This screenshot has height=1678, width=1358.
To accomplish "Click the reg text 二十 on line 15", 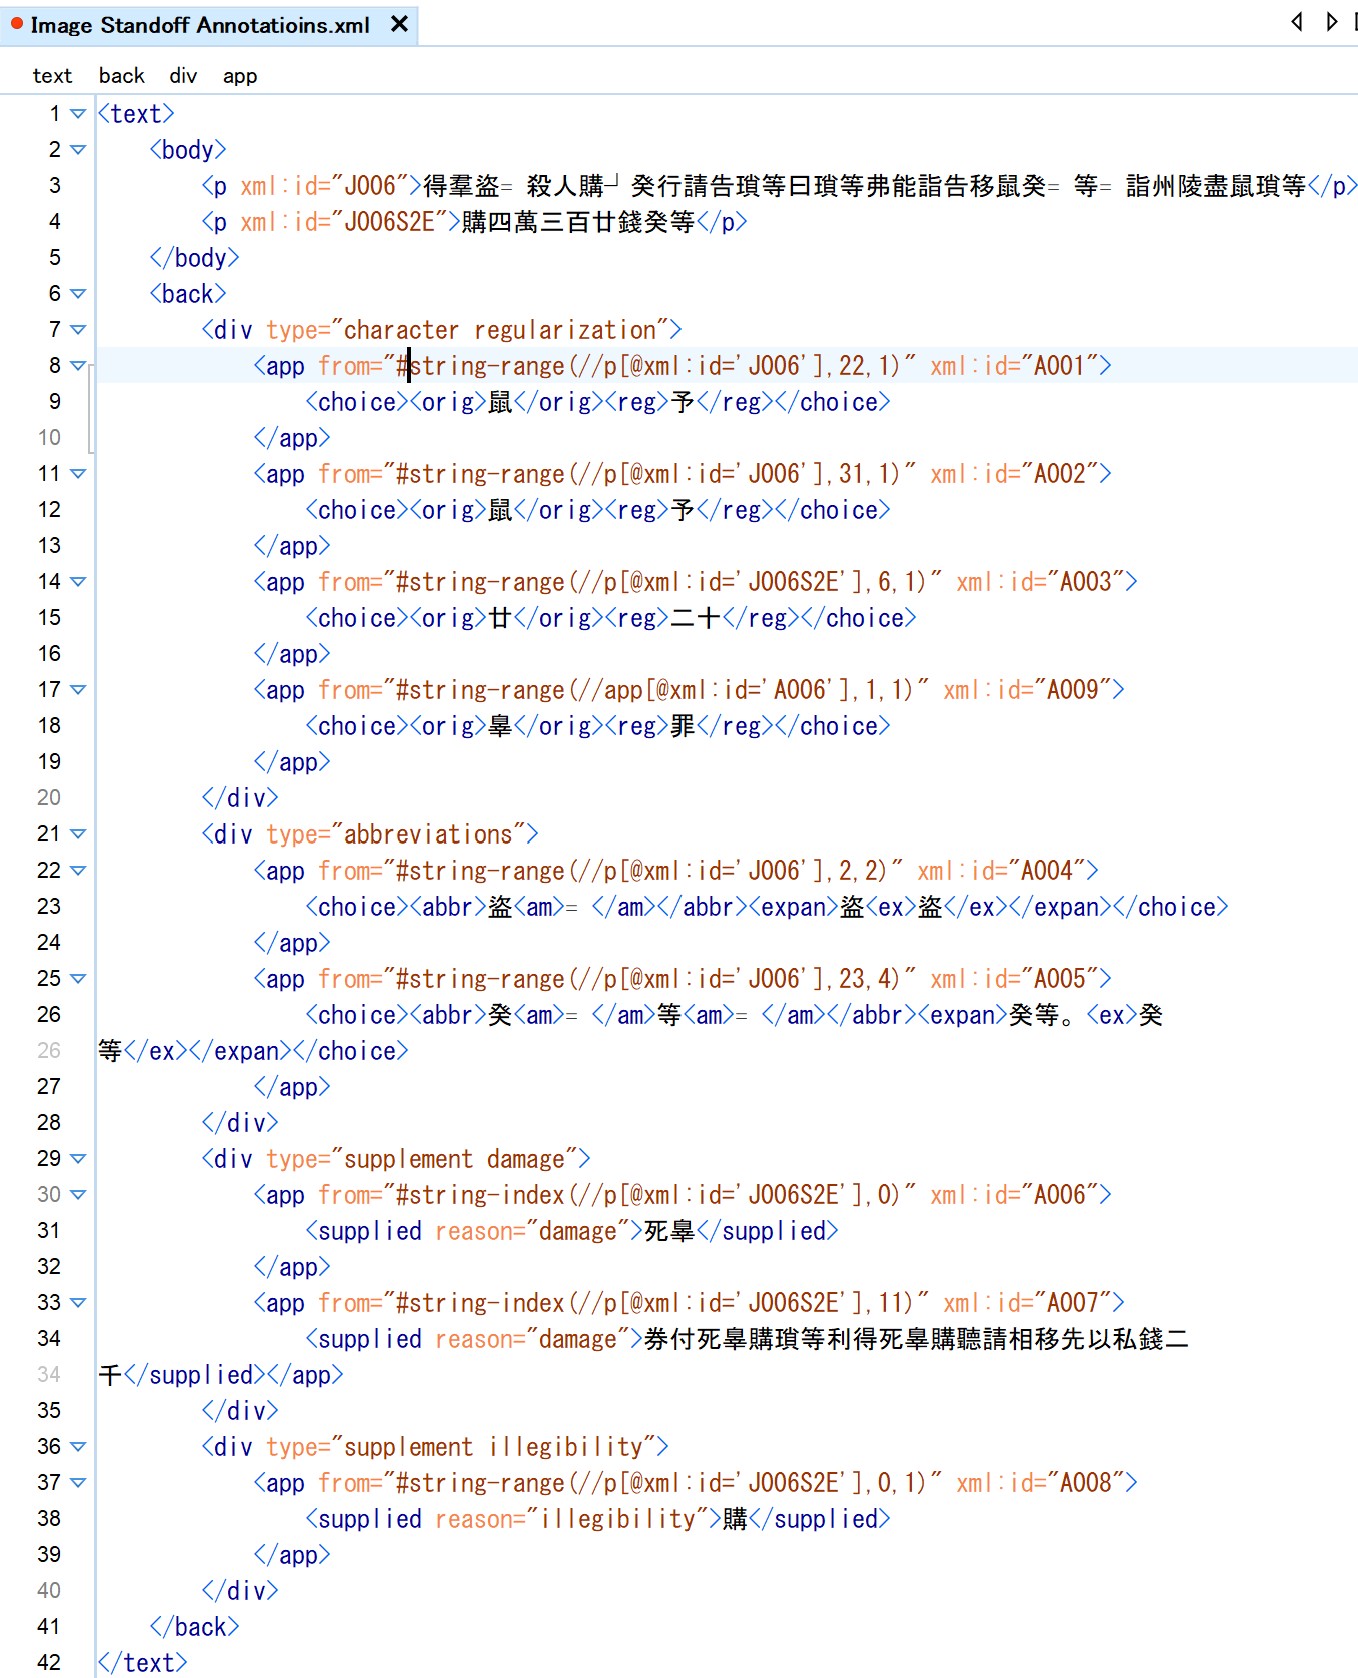I will point(696,618).
